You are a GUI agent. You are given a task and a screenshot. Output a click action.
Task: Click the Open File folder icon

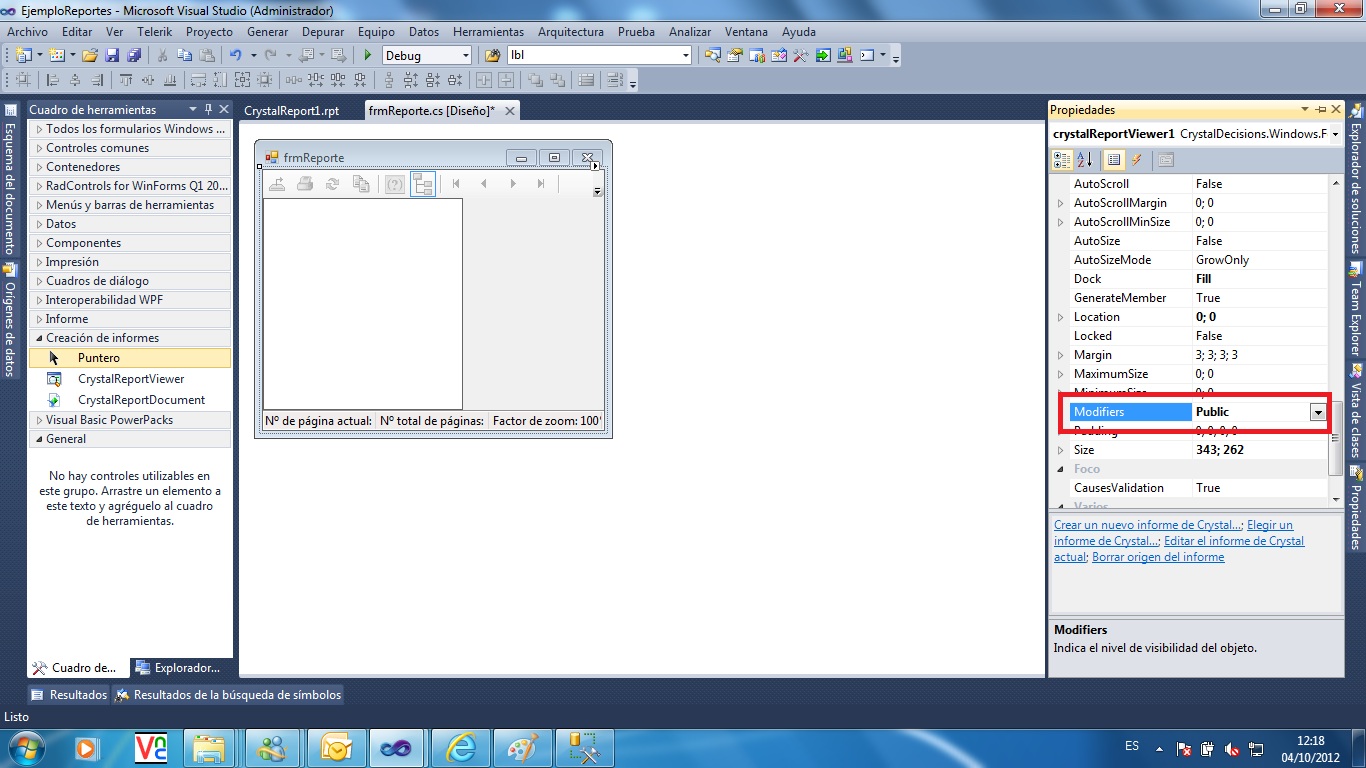(90, 56)
